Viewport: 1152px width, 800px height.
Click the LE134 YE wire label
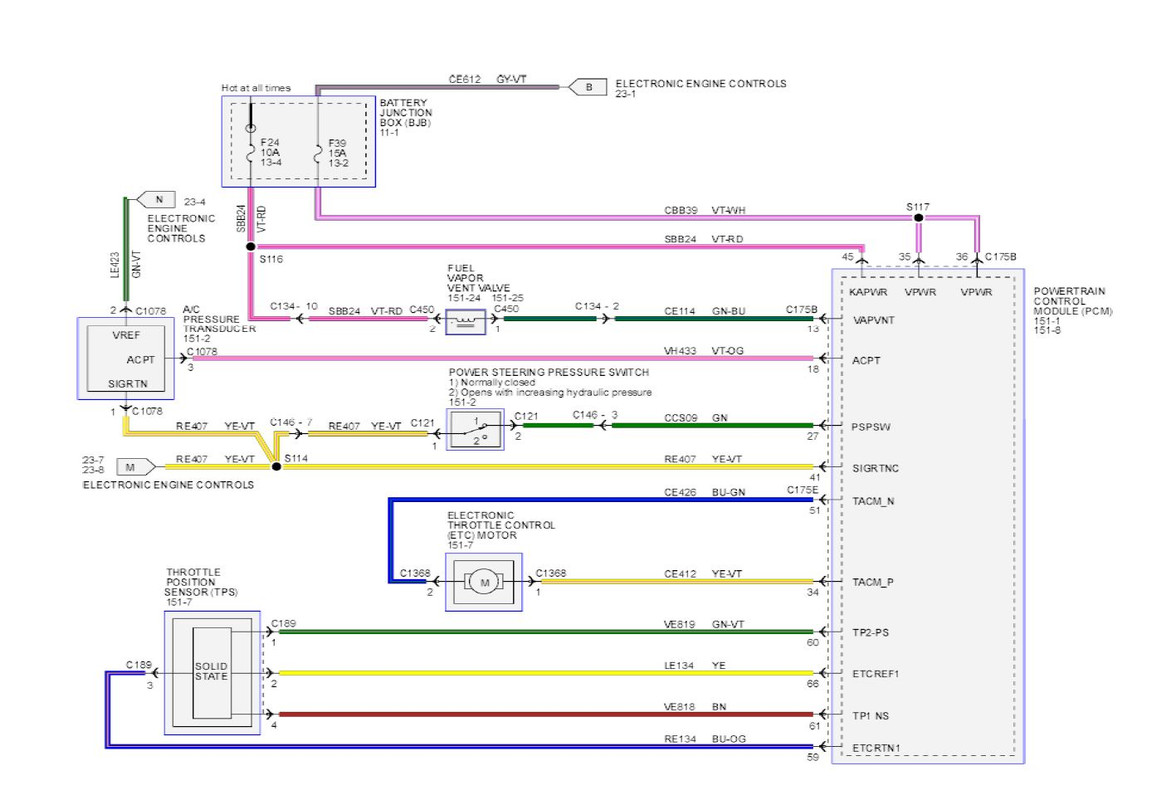pos(694,666)
